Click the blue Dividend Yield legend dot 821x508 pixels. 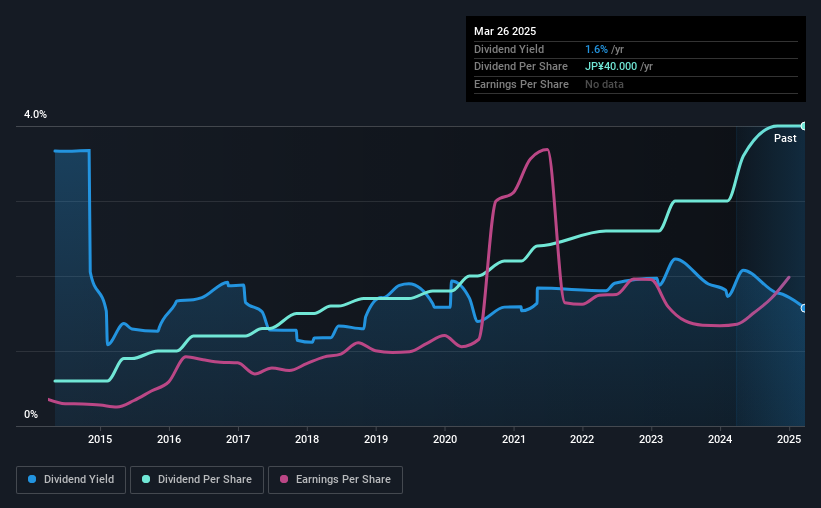[x=32, y=479]
